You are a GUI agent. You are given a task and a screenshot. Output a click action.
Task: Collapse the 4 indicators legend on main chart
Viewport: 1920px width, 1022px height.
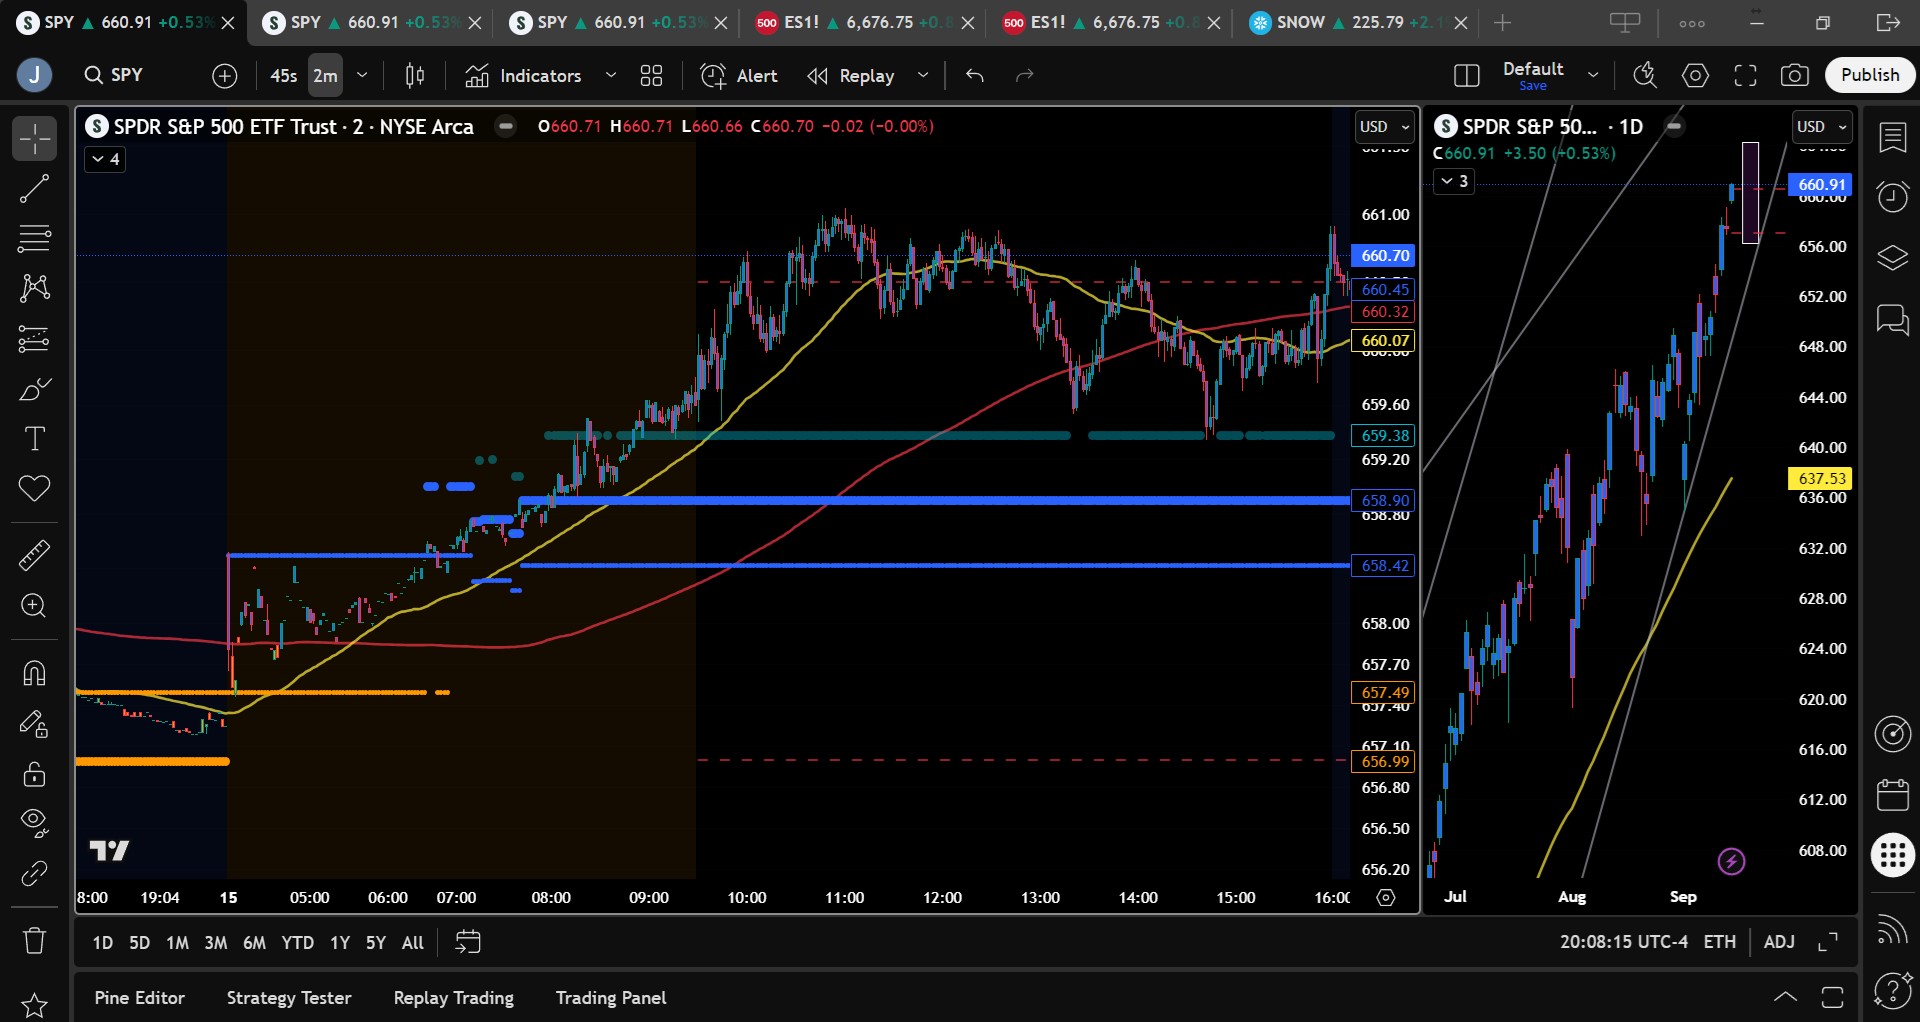[x=105, y=159]
